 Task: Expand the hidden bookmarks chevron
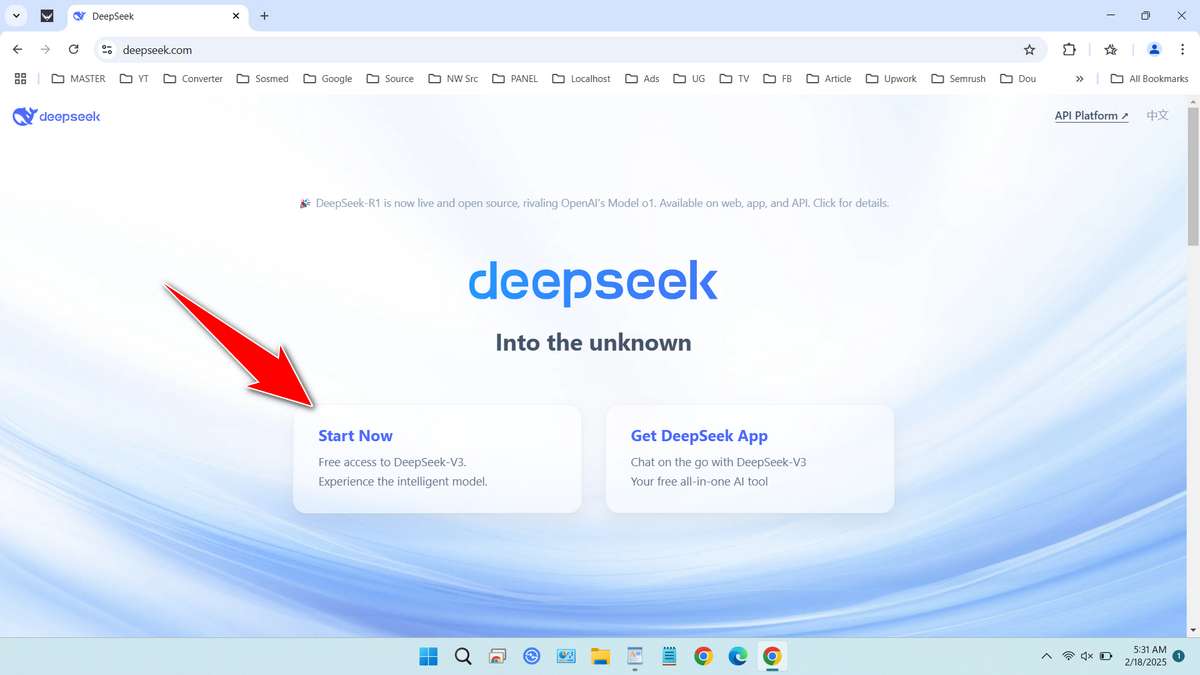click(x=1079, y=78)
